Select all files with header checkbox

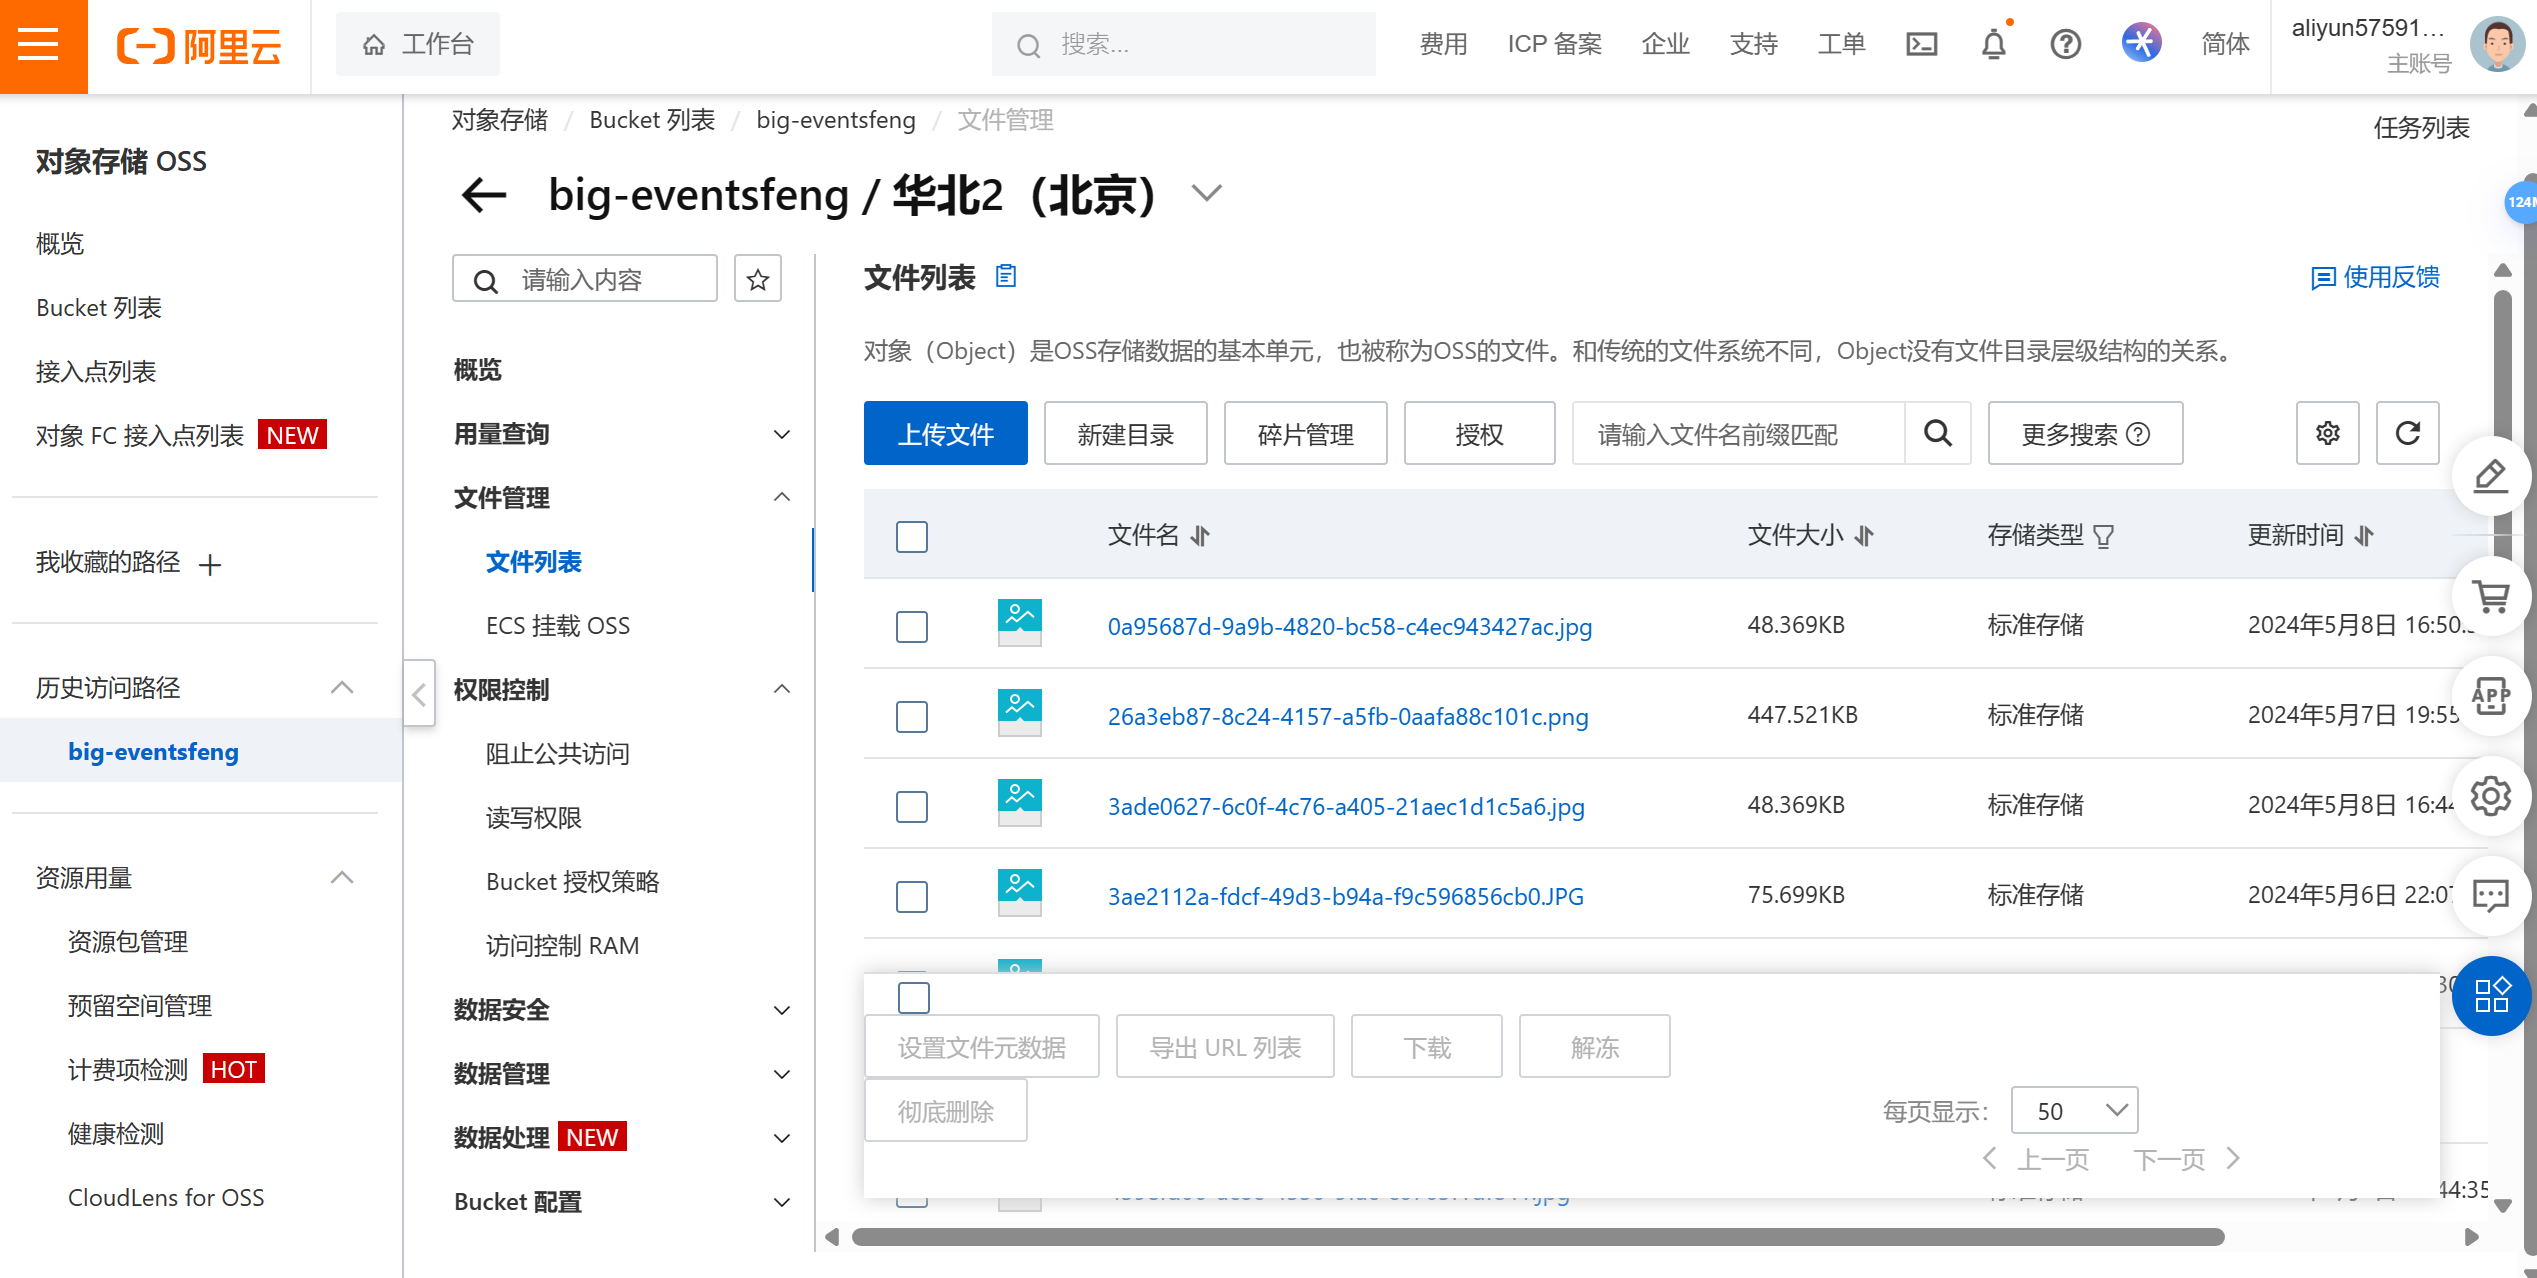912,537
